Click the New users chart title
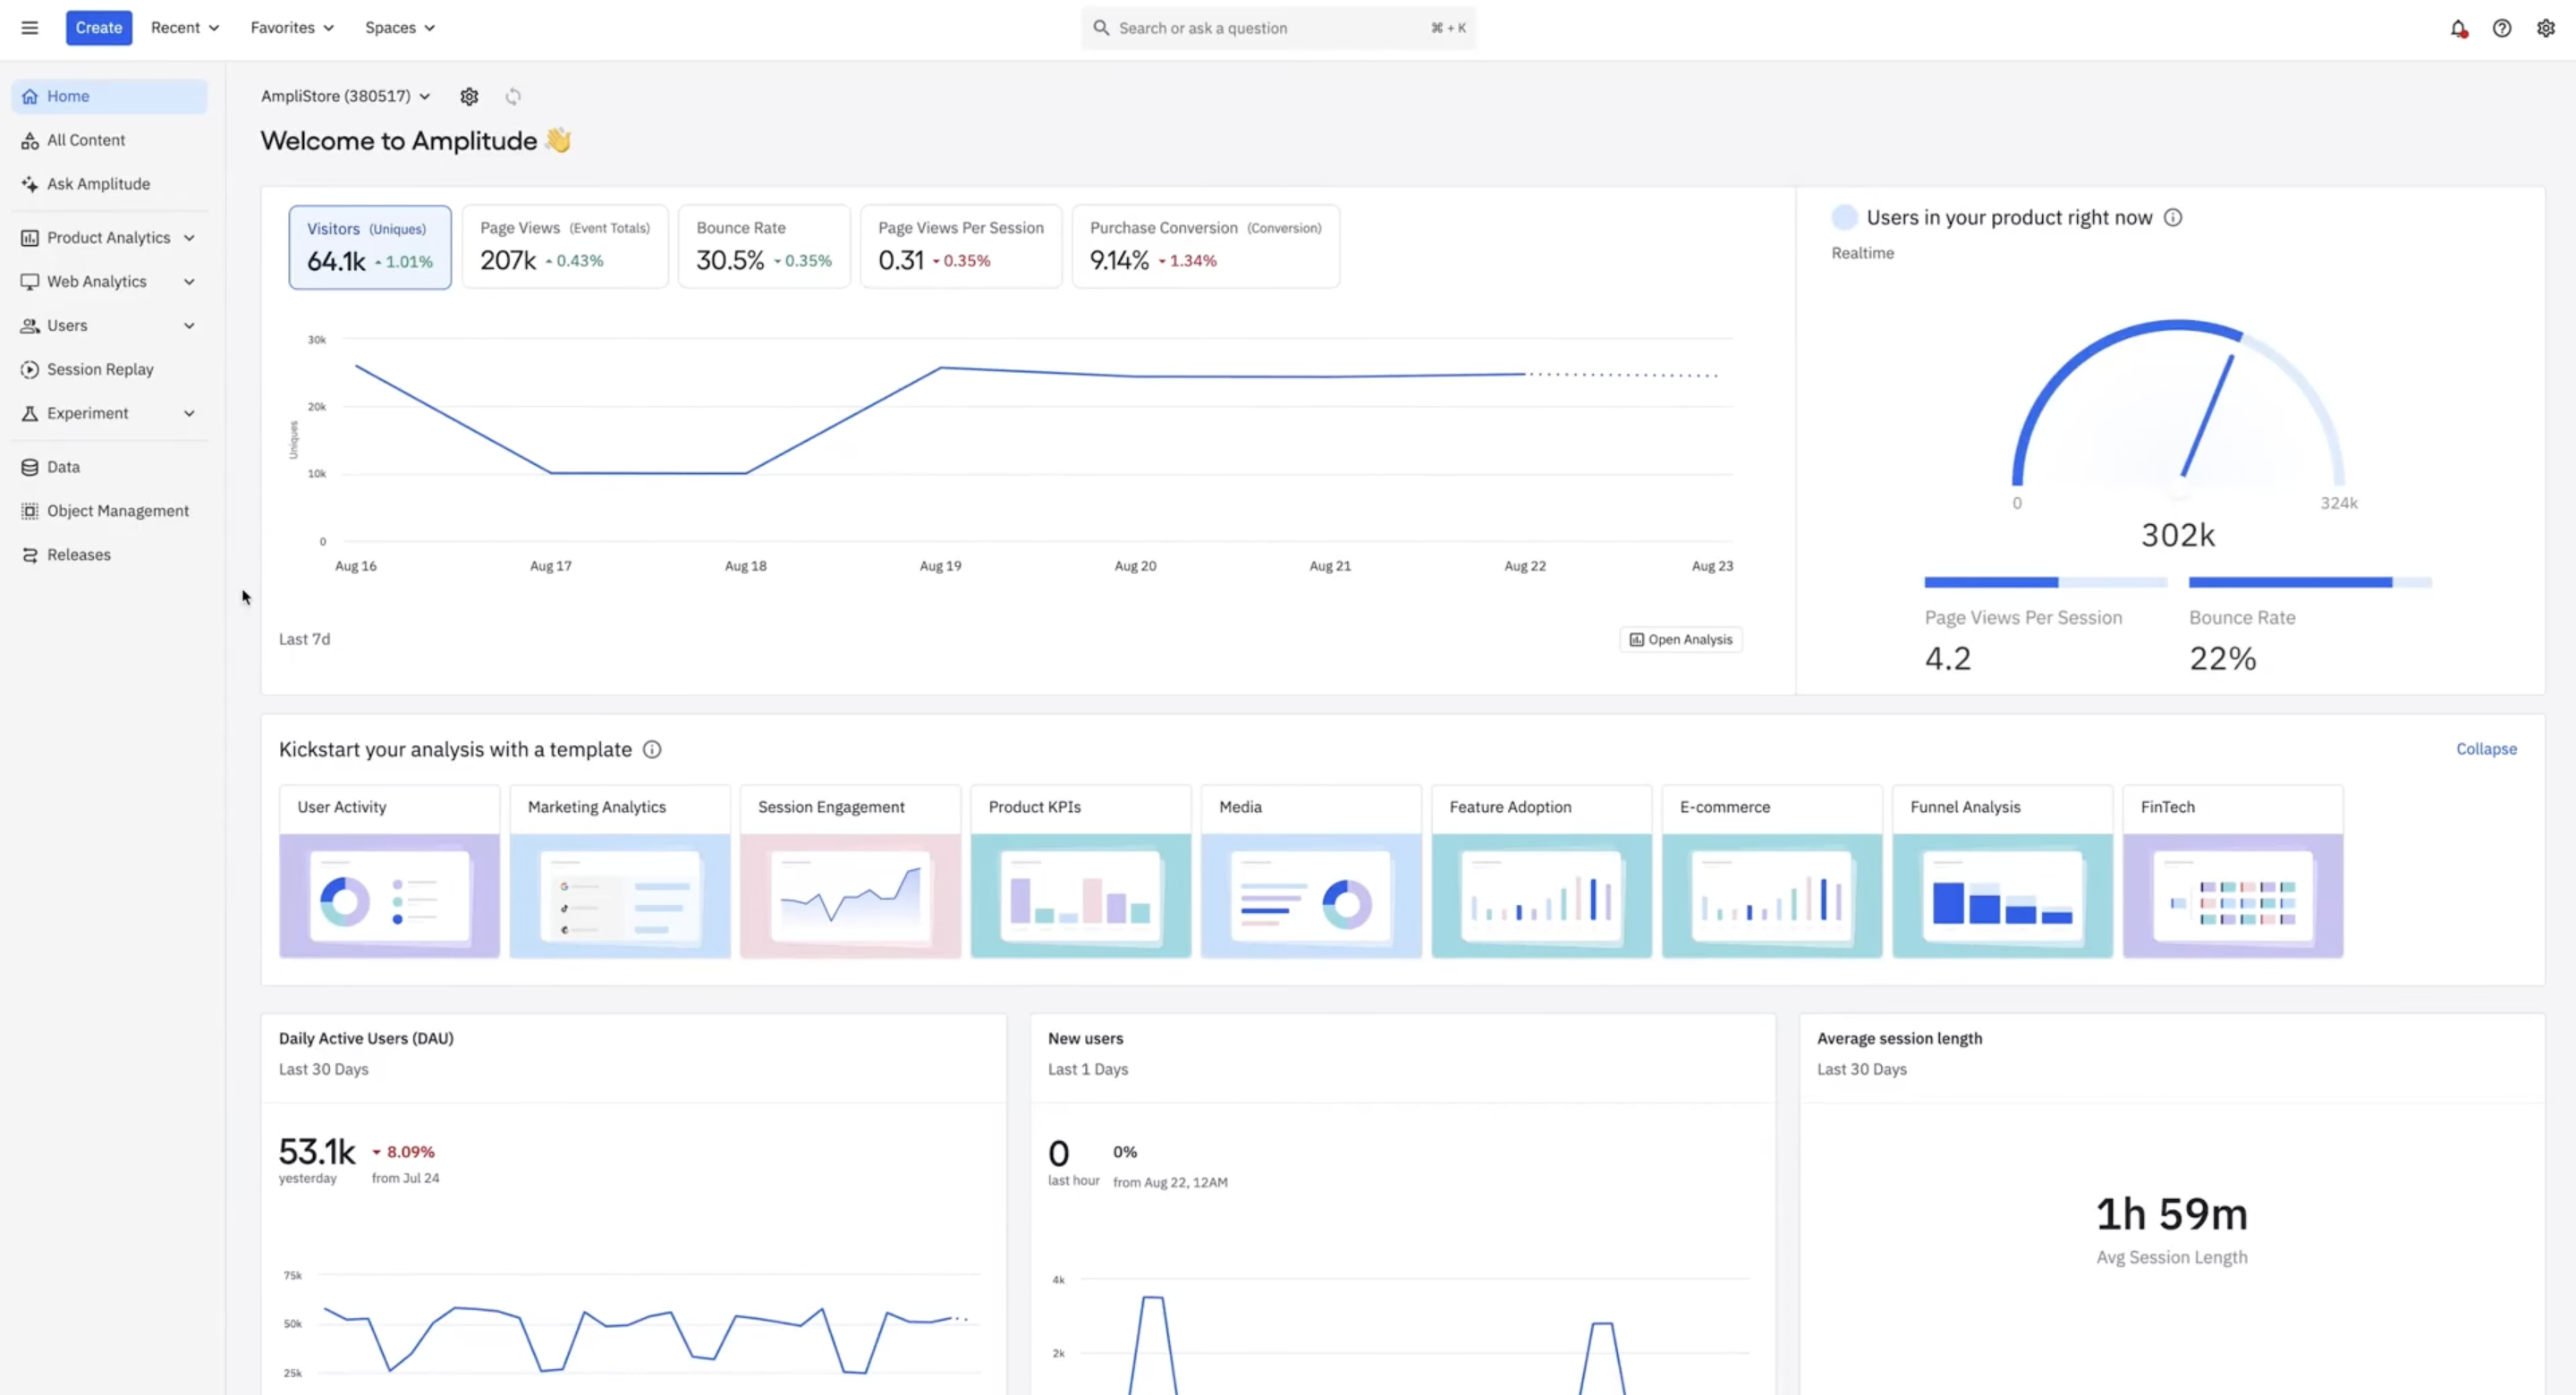This screenshot has width=2576, height=1395. 1085,1038
